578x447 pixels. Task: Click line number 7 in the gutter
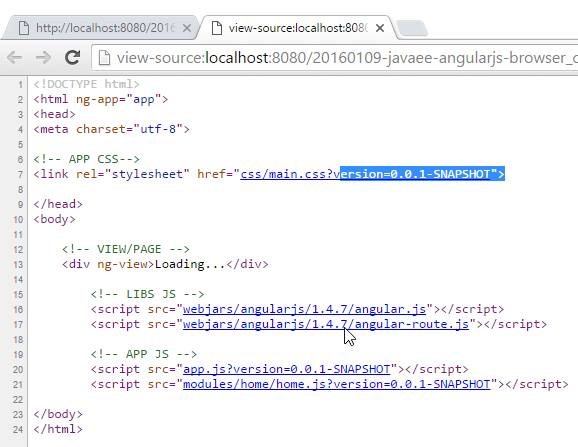tap(21, 174)
